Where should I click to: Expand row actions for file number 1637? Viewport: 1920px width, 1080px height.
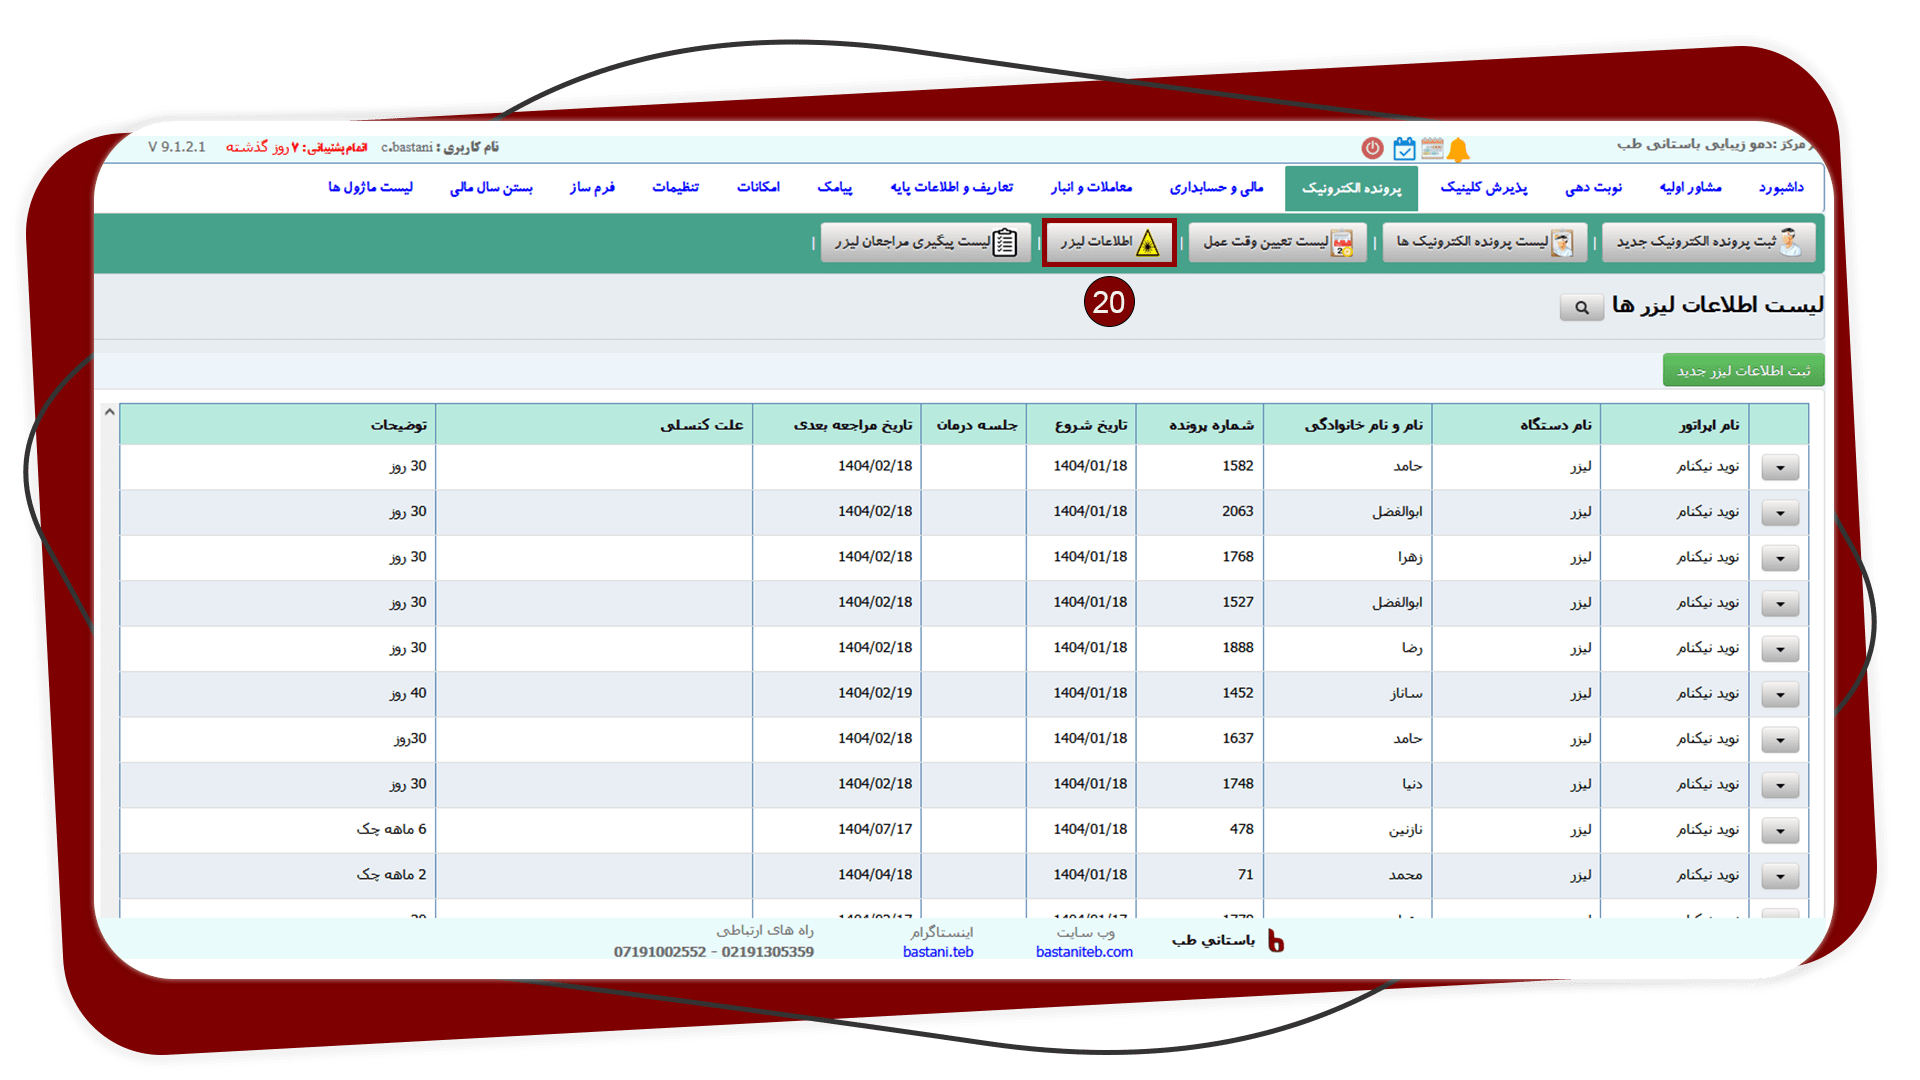[1780, 740]
